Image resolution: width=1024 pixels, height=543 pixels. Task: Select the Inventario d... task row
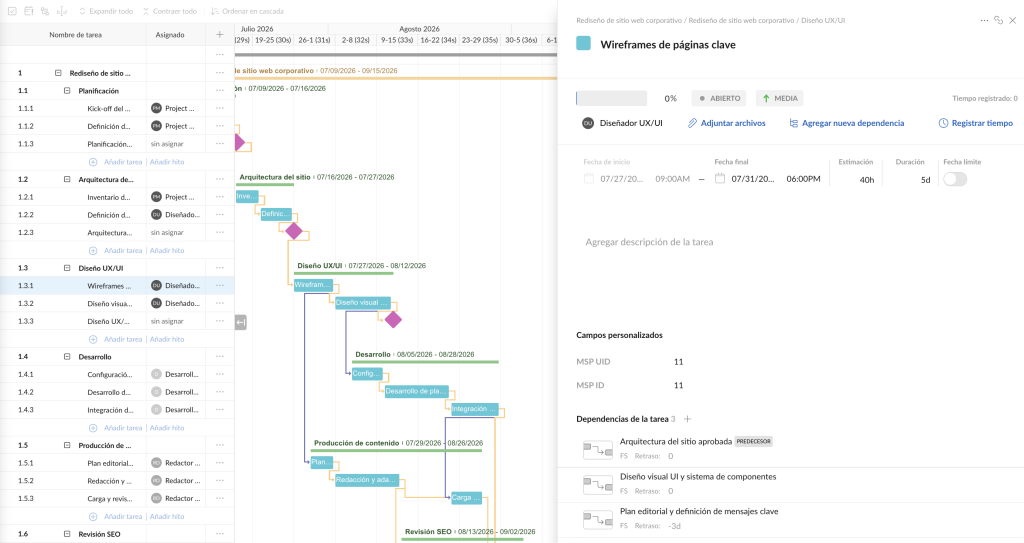point(117,197)
